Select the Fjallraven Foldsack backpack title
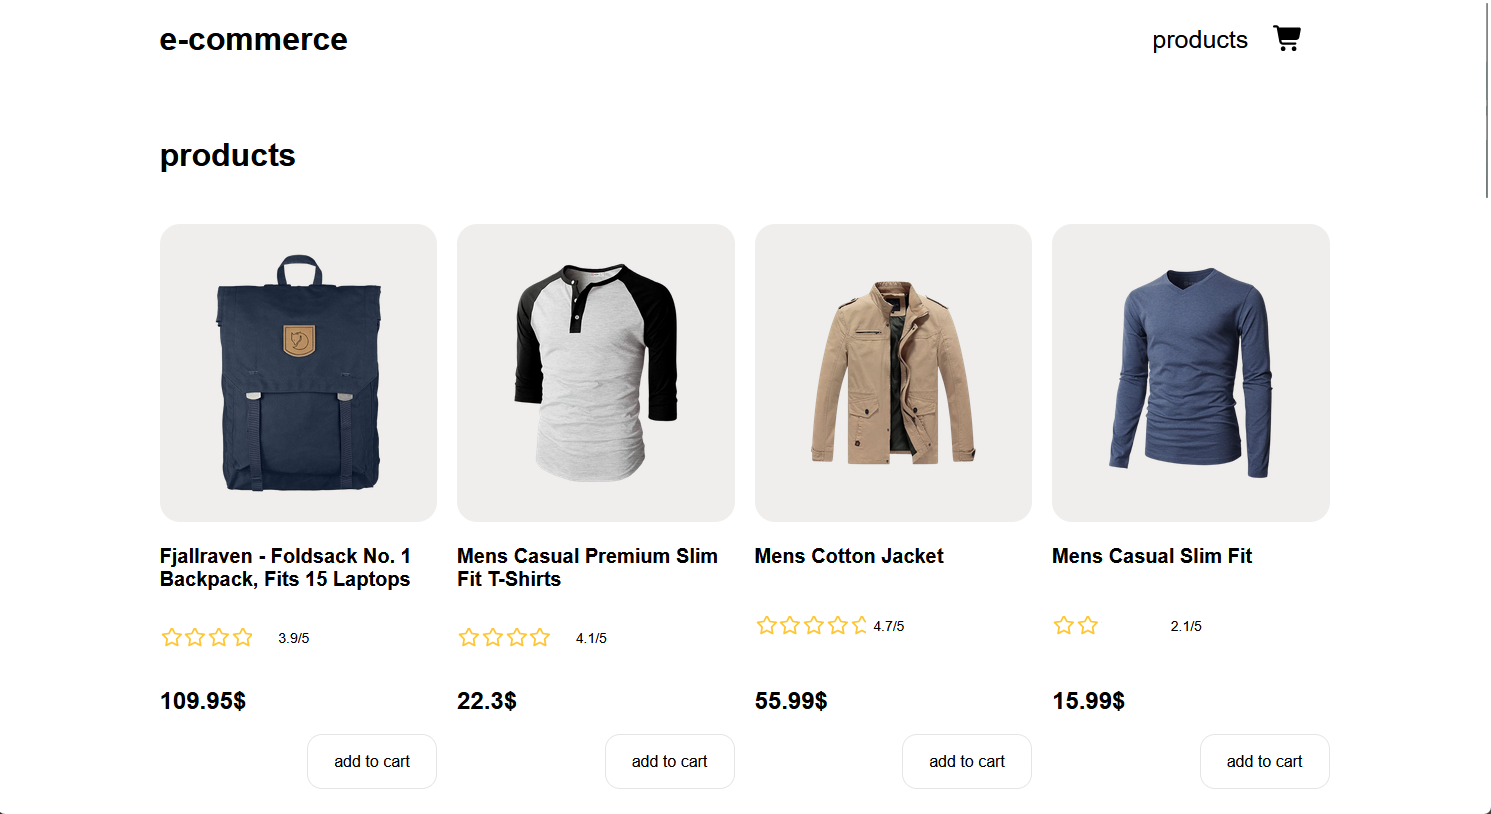The width and height of the screenshot is (1491, 814). pyautogui.click(x=285, y=567)
